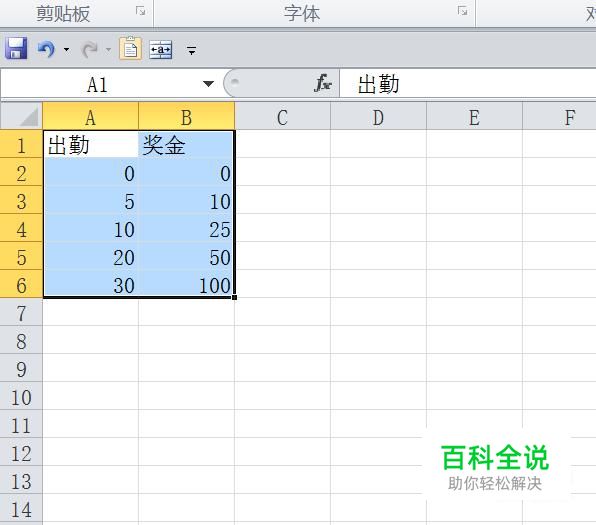Click cell A2 with value 0
The image size is (596, 525).
[91, 172]
